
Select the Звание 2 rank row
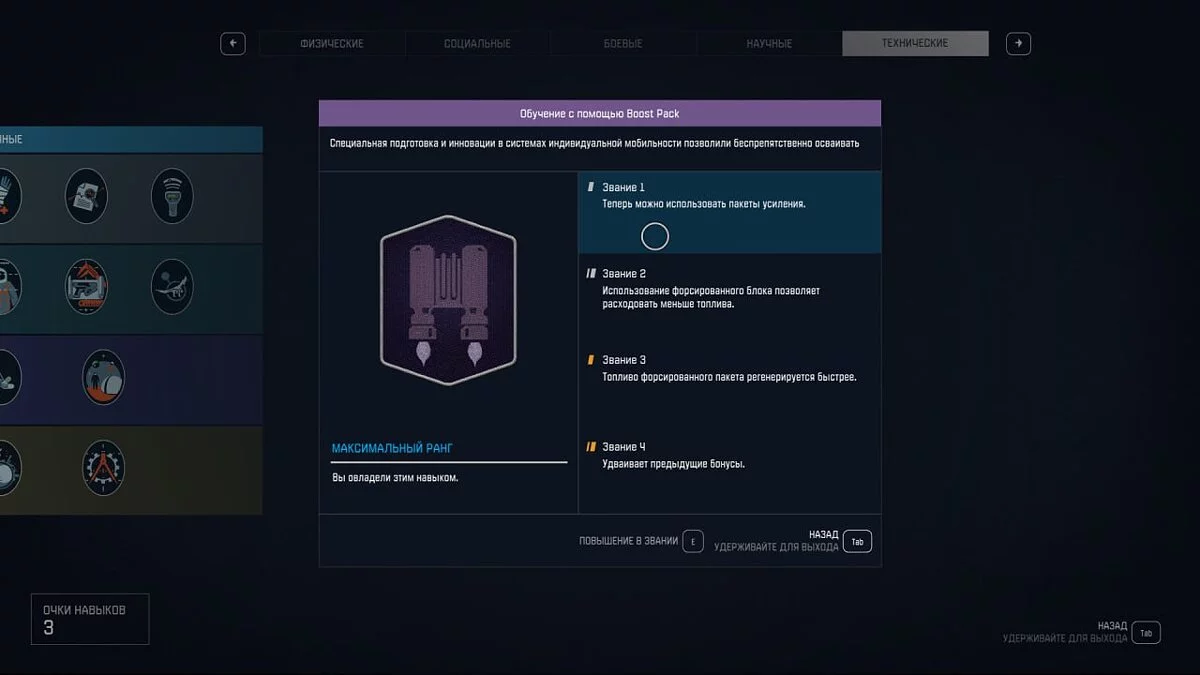coord(730,296)
